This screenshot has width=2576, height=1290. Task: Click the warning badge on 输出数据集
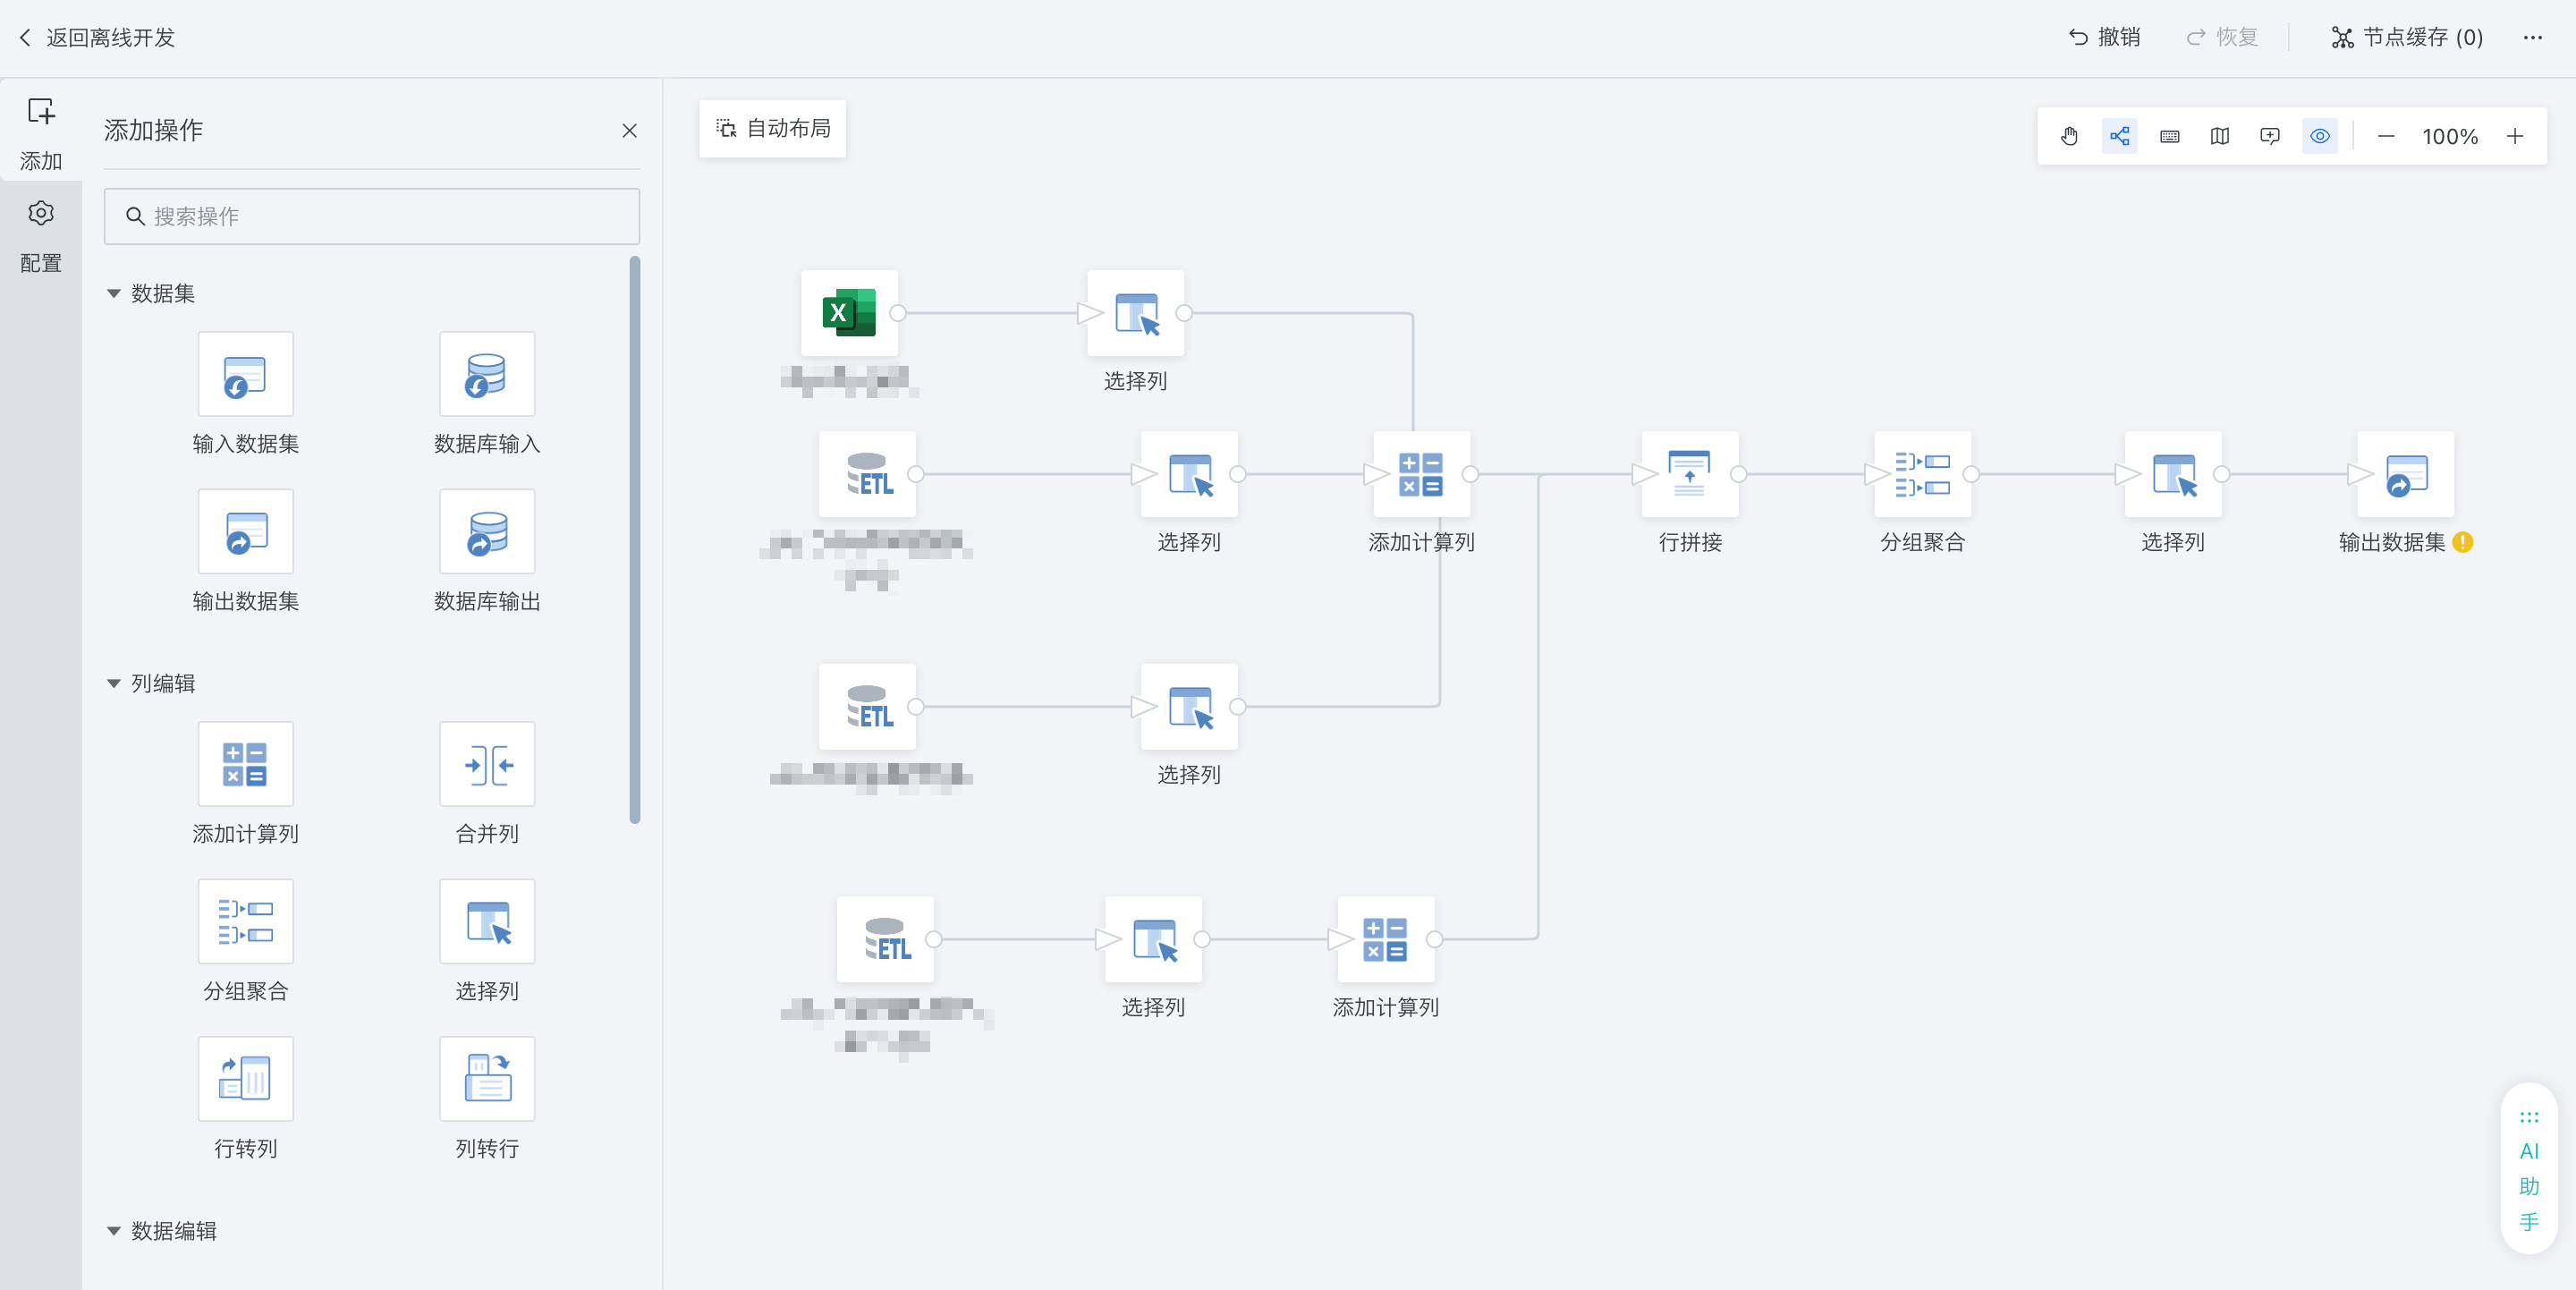pyautogui.click(x=2463, y=542)
